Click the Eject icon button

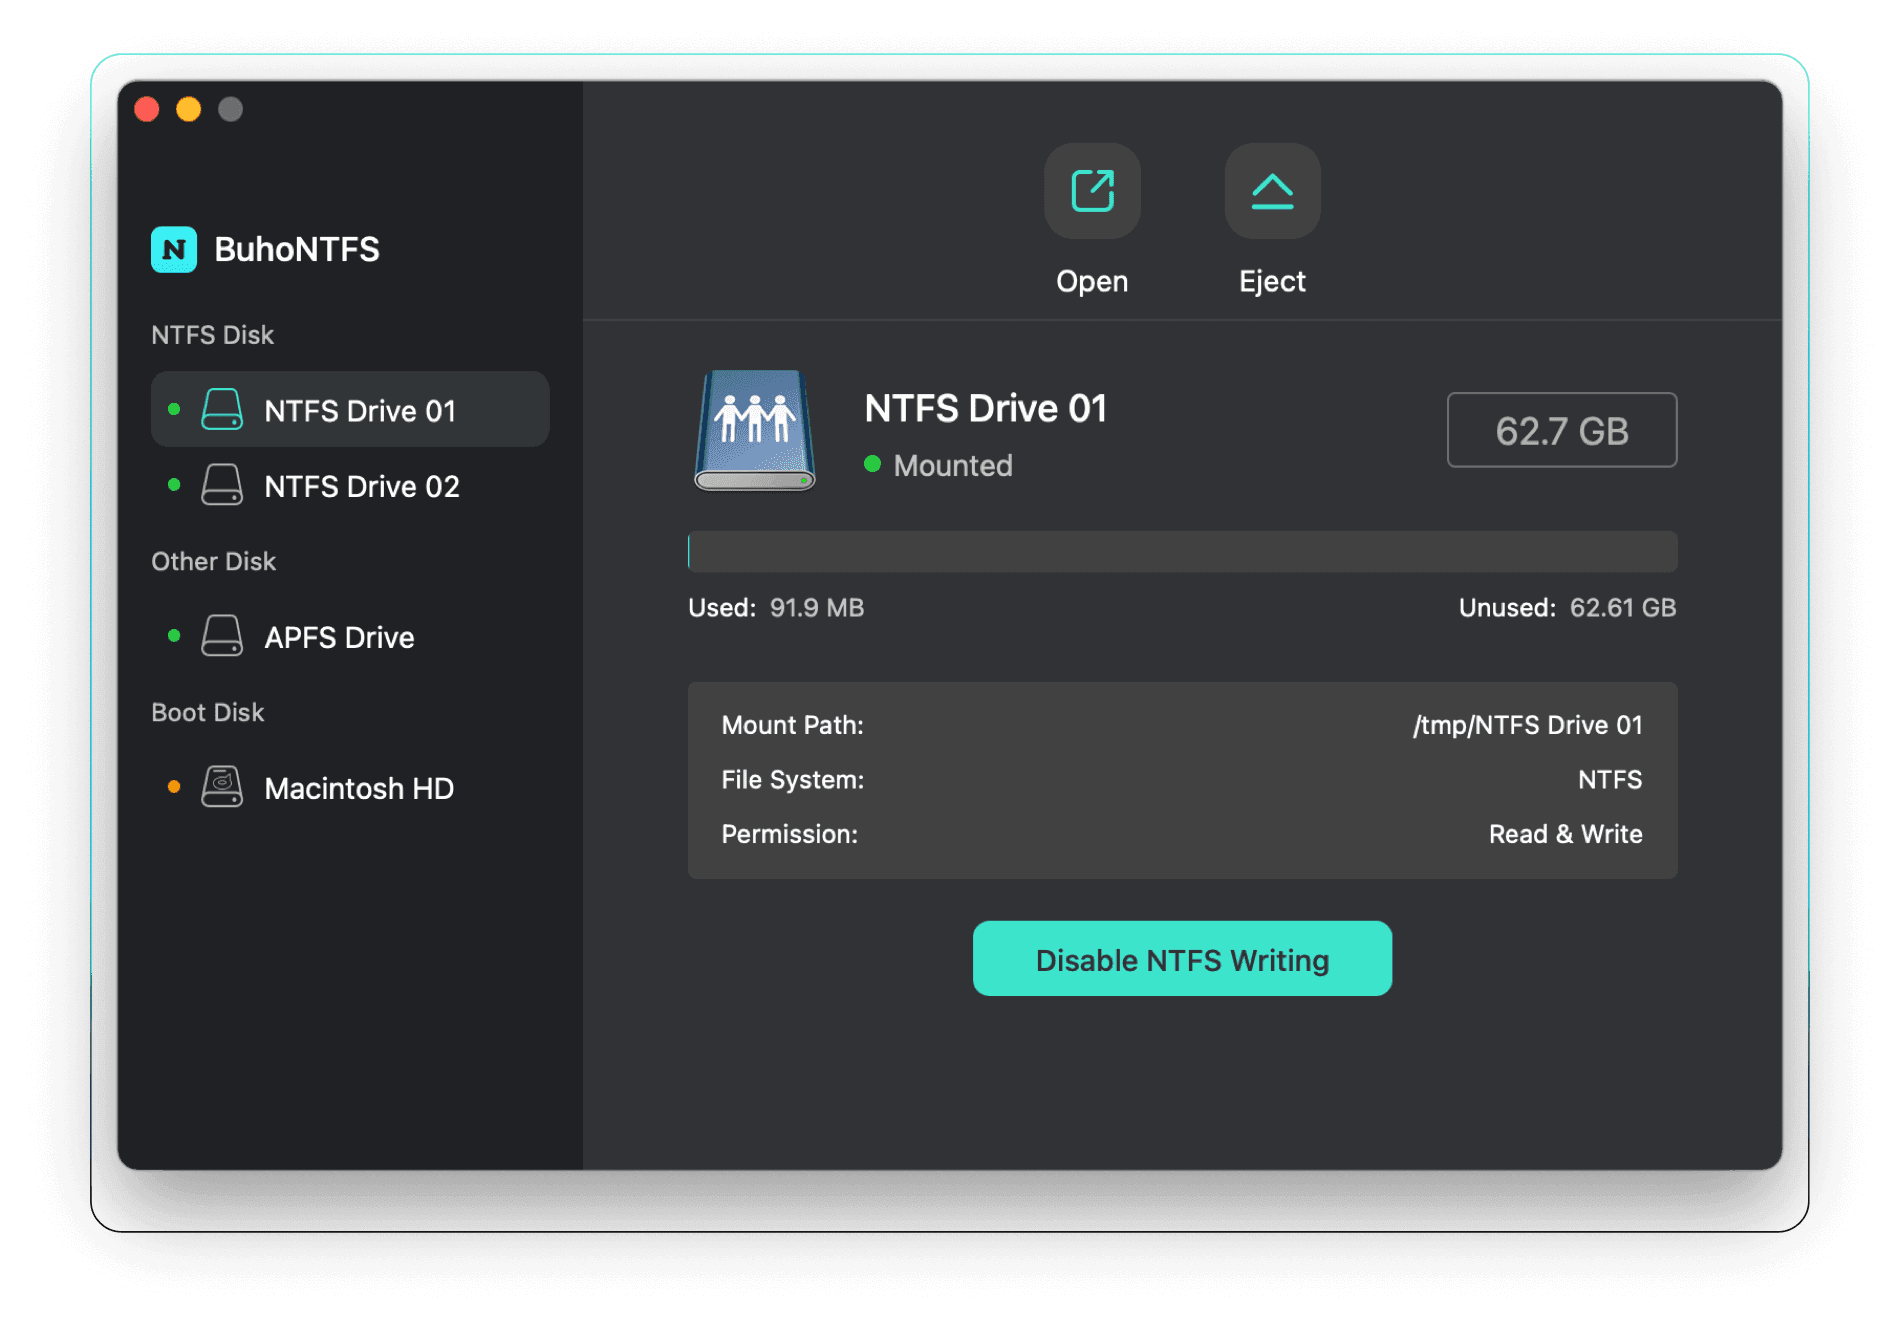click(x=1272, y=191)
